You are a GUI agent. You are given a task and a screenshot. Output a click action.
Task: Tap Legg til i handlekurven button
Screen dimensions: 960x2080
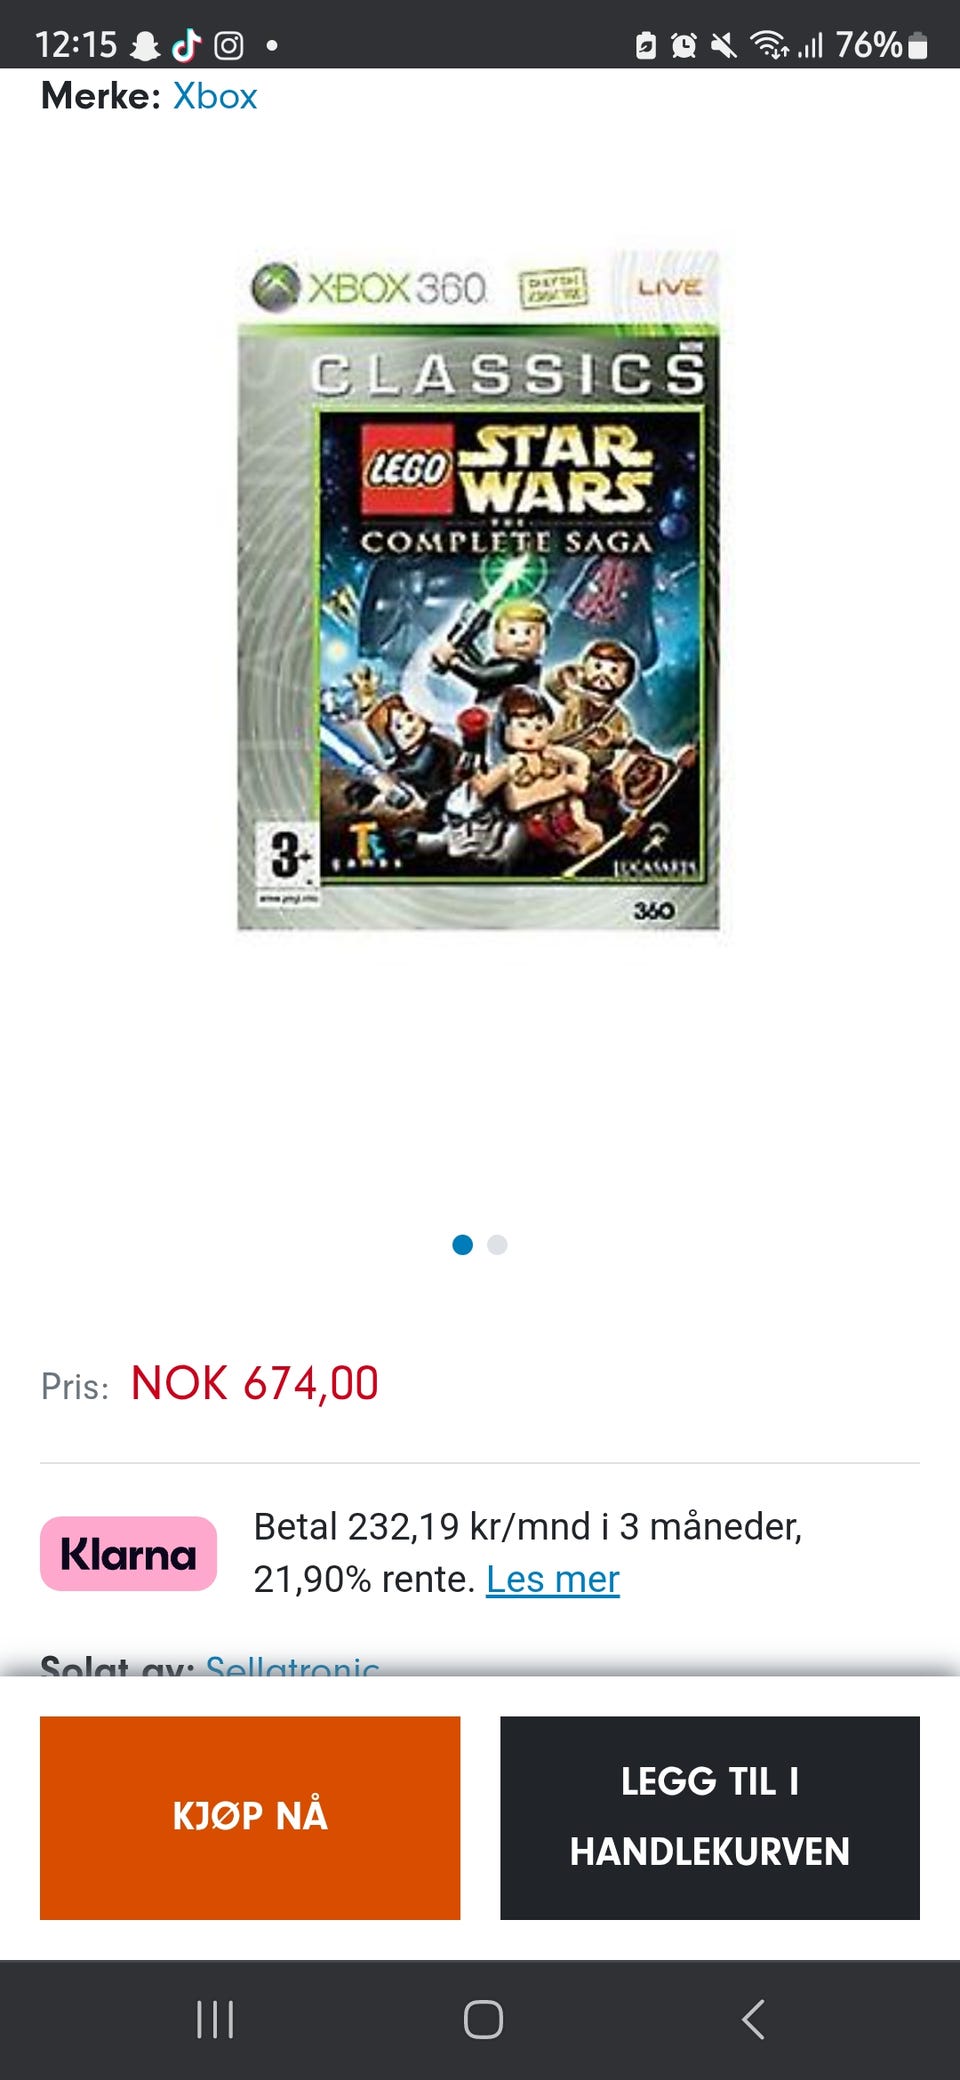pos(710,1818)
